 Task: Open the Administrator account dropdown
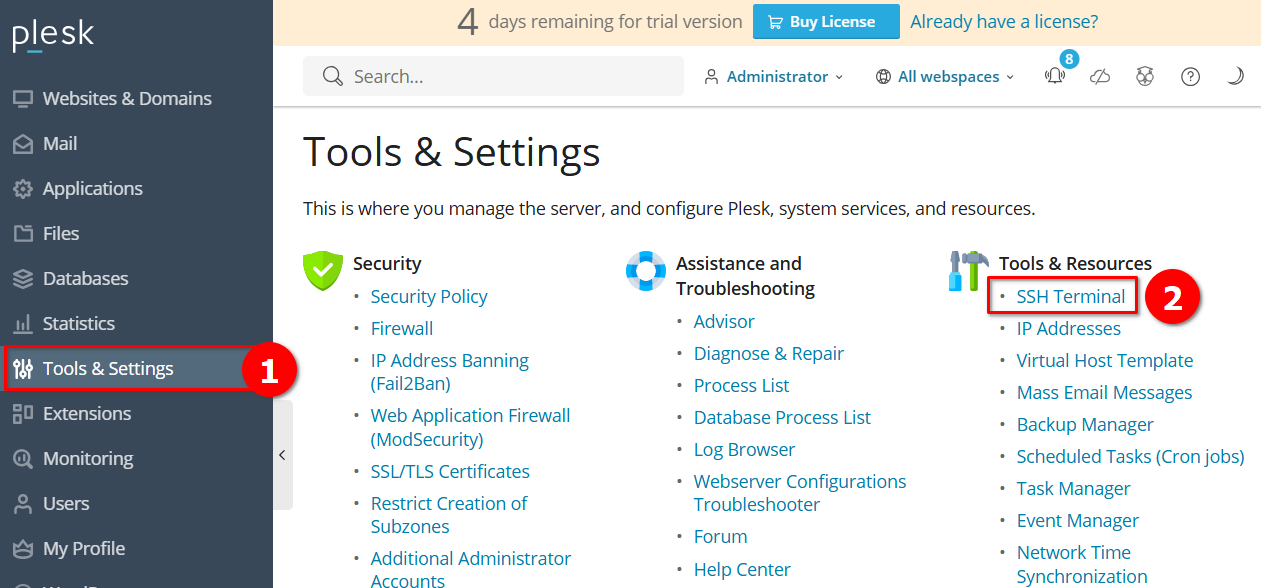click(x=774, y=76)
